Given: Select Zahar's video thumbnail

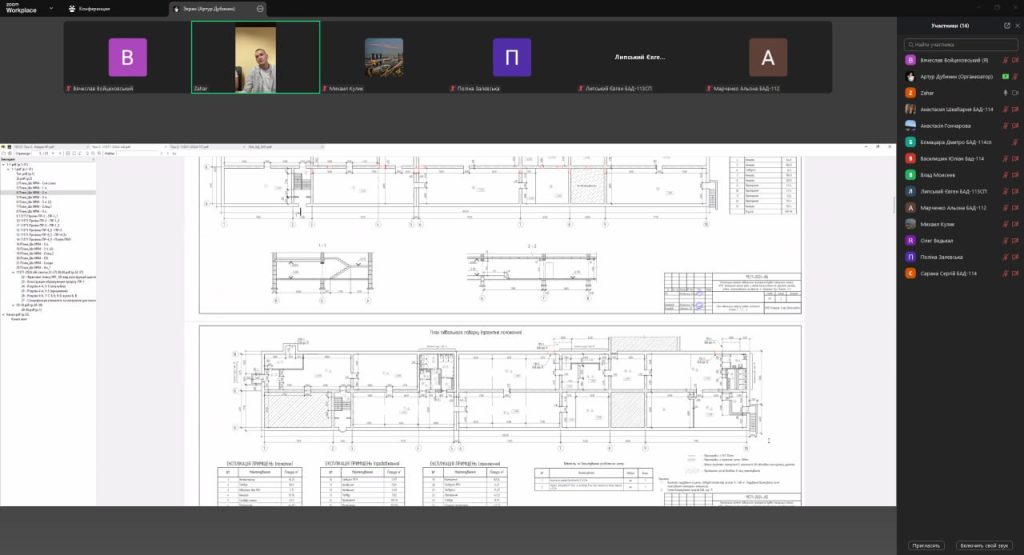Looking at the screenshot, I should point(255,58).
